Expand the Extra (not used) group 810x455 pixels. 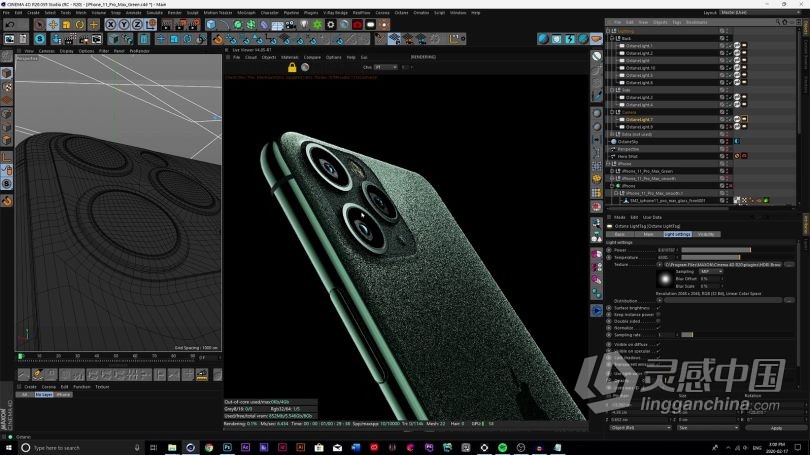coord(612,134)
